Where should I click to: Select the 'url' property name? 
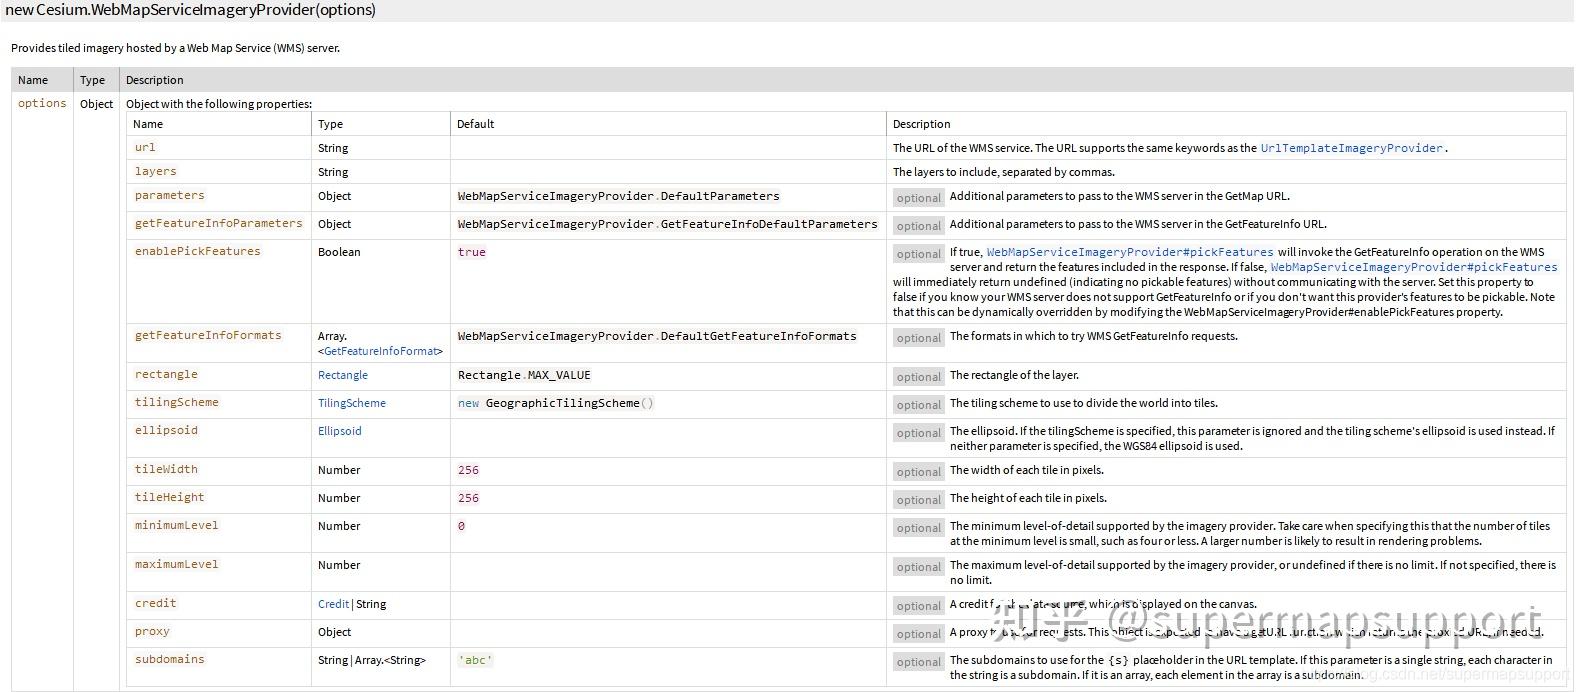pyautogui.click(x=145, y=147)
